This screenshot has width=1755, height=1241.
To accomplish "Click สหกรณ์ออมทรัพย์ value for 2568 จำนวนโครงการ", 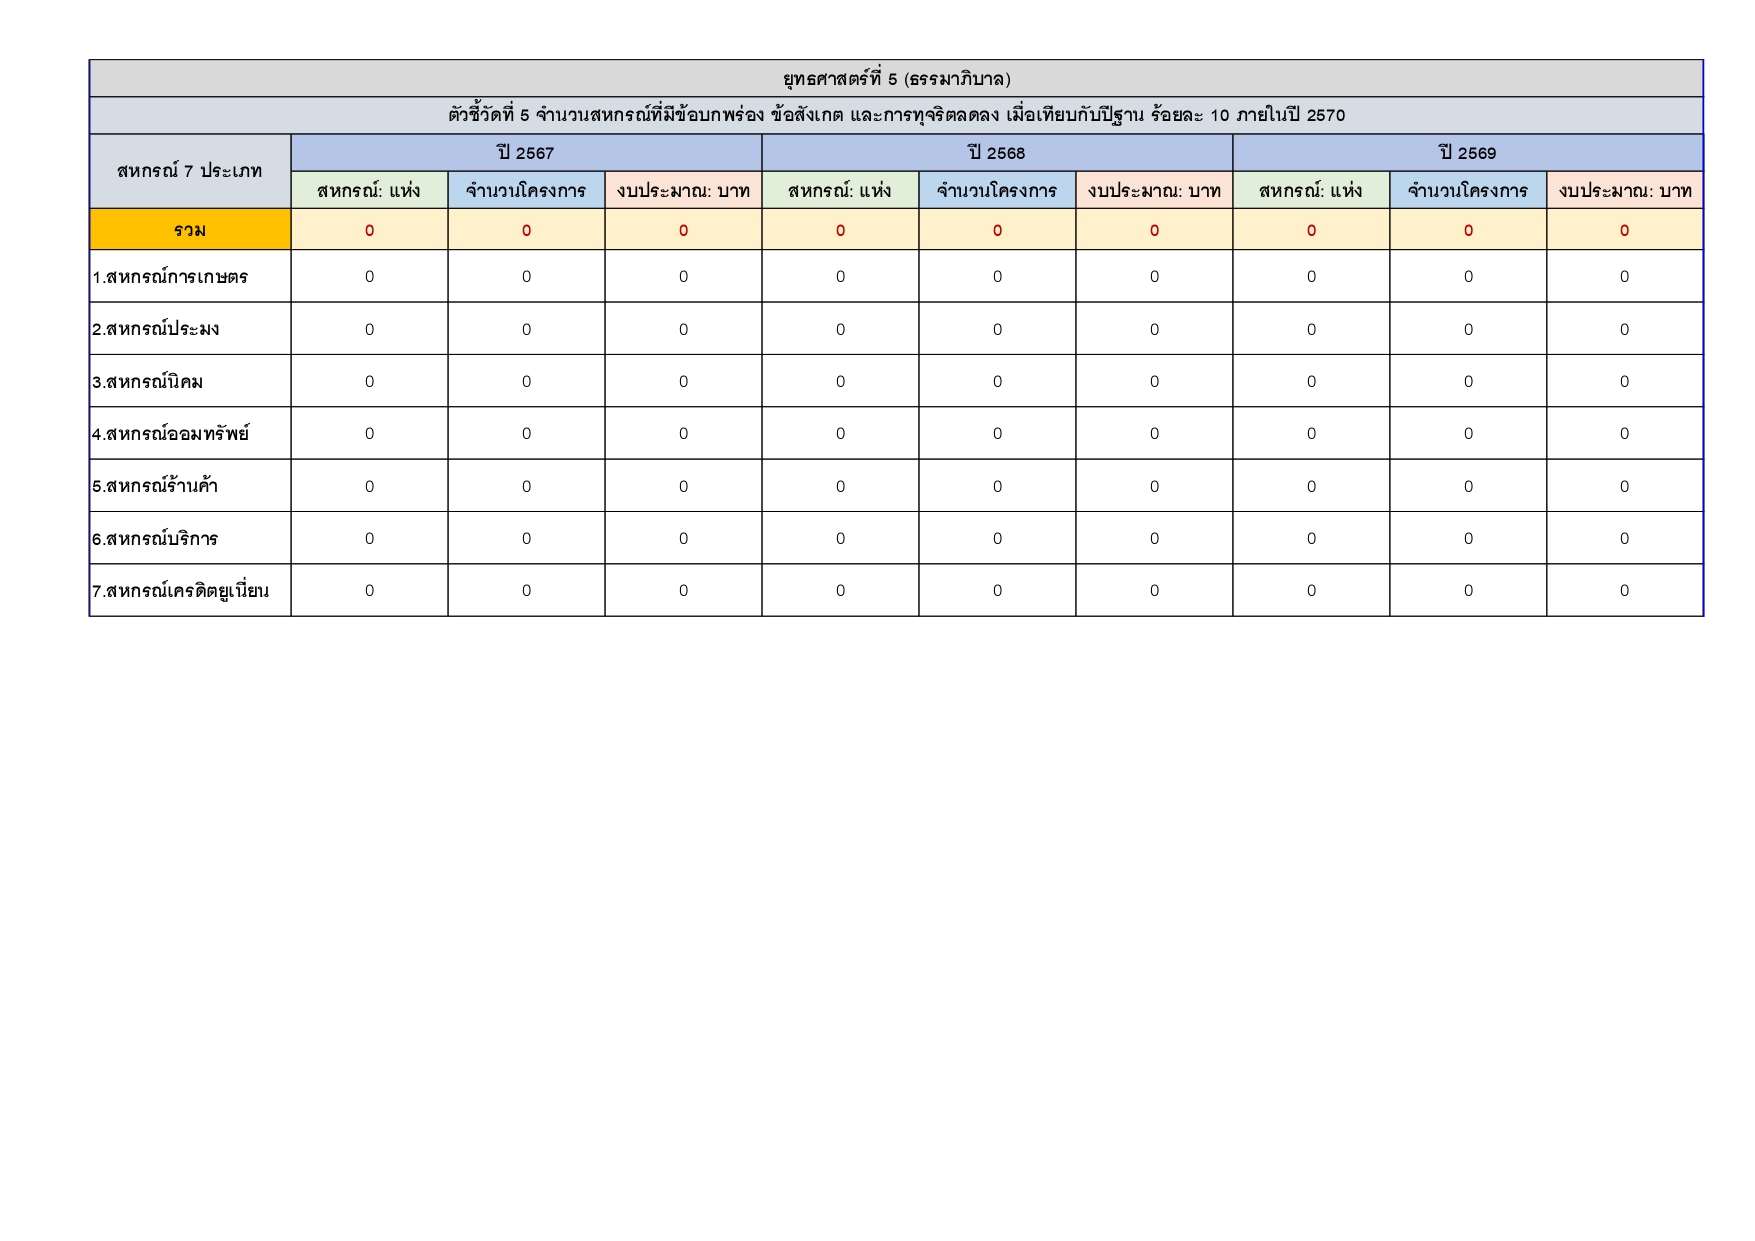I will [997, 433].
